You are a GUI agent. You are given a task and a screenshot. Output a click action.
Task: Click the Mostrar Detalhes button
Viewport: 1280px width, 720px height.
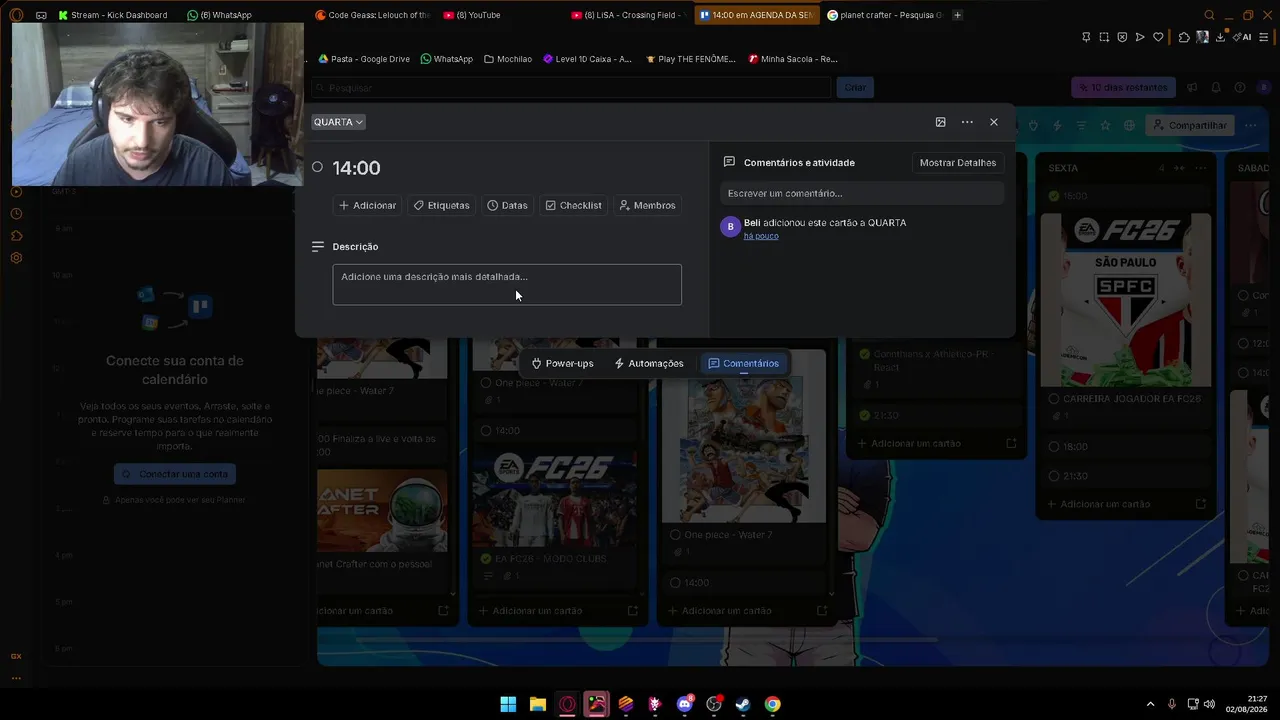point(958,162)
